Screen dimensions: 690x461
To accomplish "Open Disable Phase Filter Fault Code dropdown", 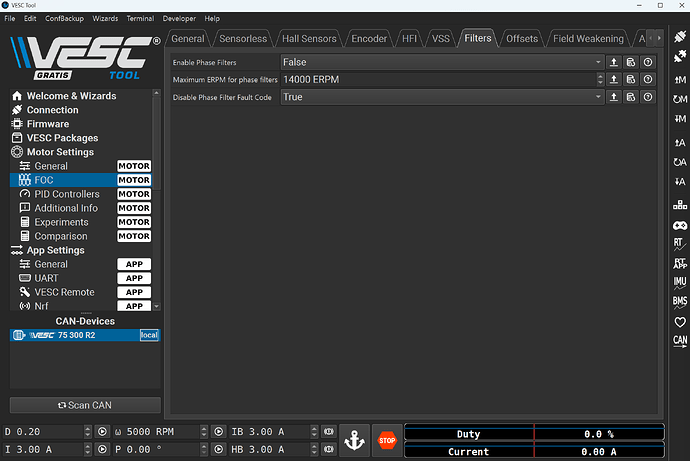I will pos(441,98).
